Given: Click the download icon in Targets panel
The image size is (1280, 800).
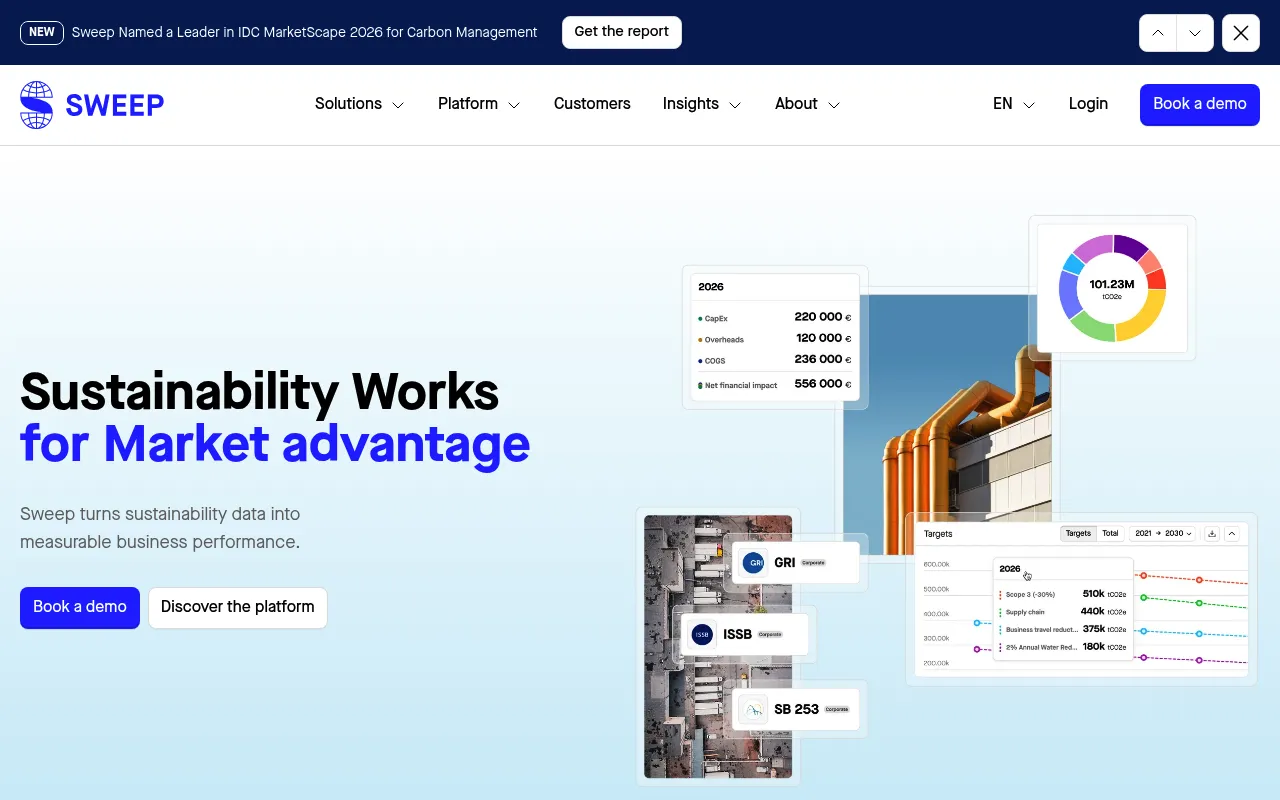Looking at the screenshot, I should pos(1212,534).
